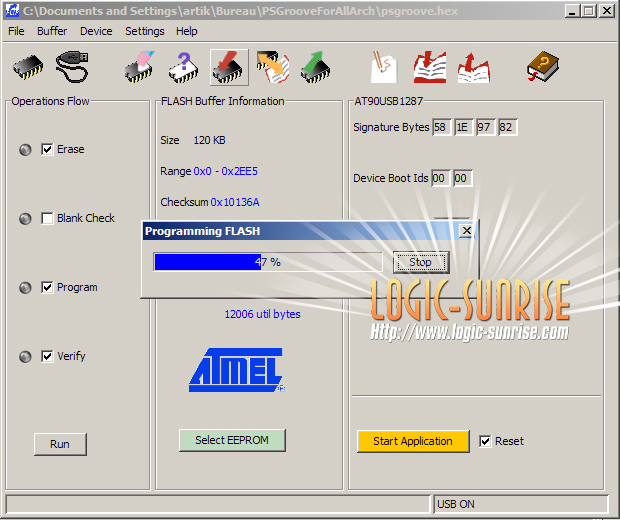The width and height of the screenshot is (620, 520).
Task: Click the Program Target Device red arrow icon
Action: tap(229, 67)
